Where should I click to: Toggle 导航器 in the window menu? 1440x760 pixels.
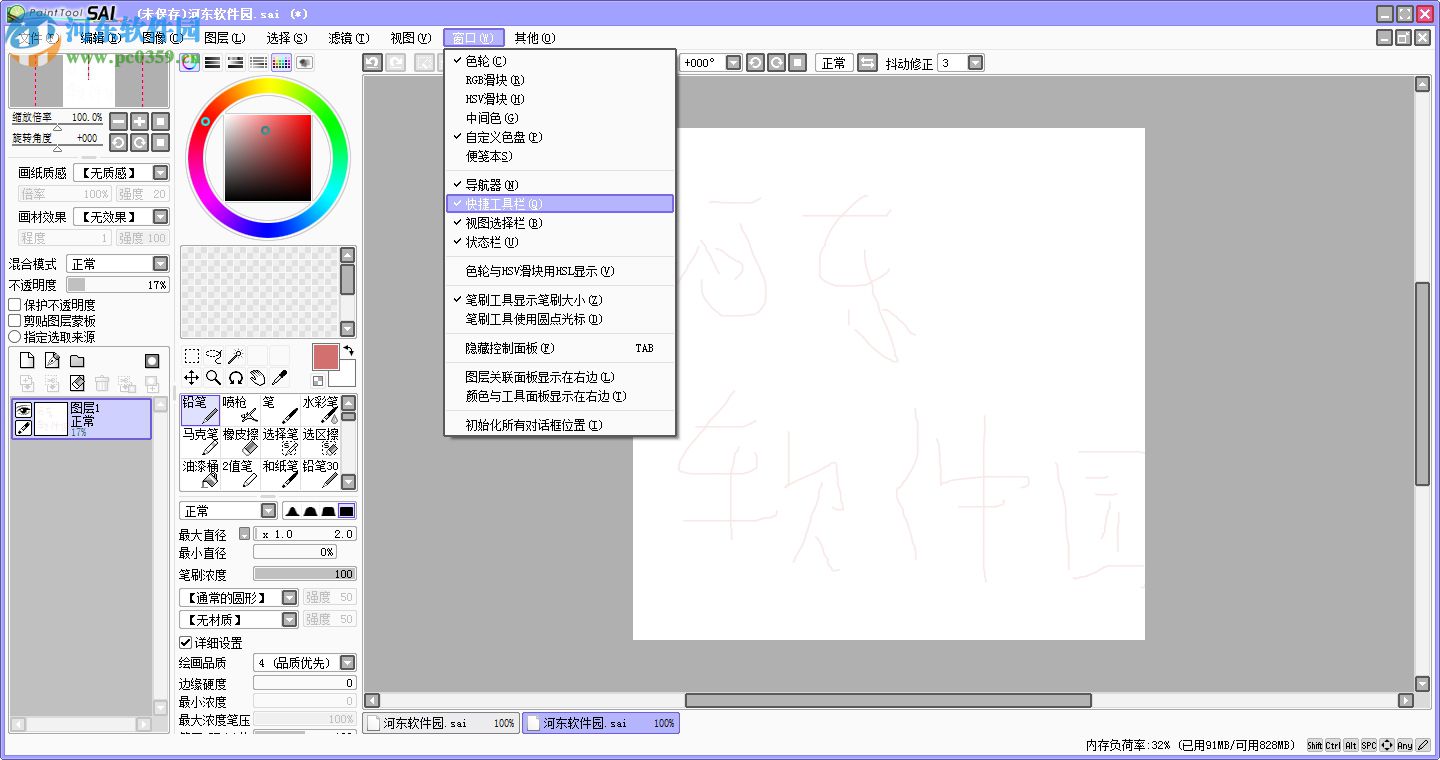560,185
